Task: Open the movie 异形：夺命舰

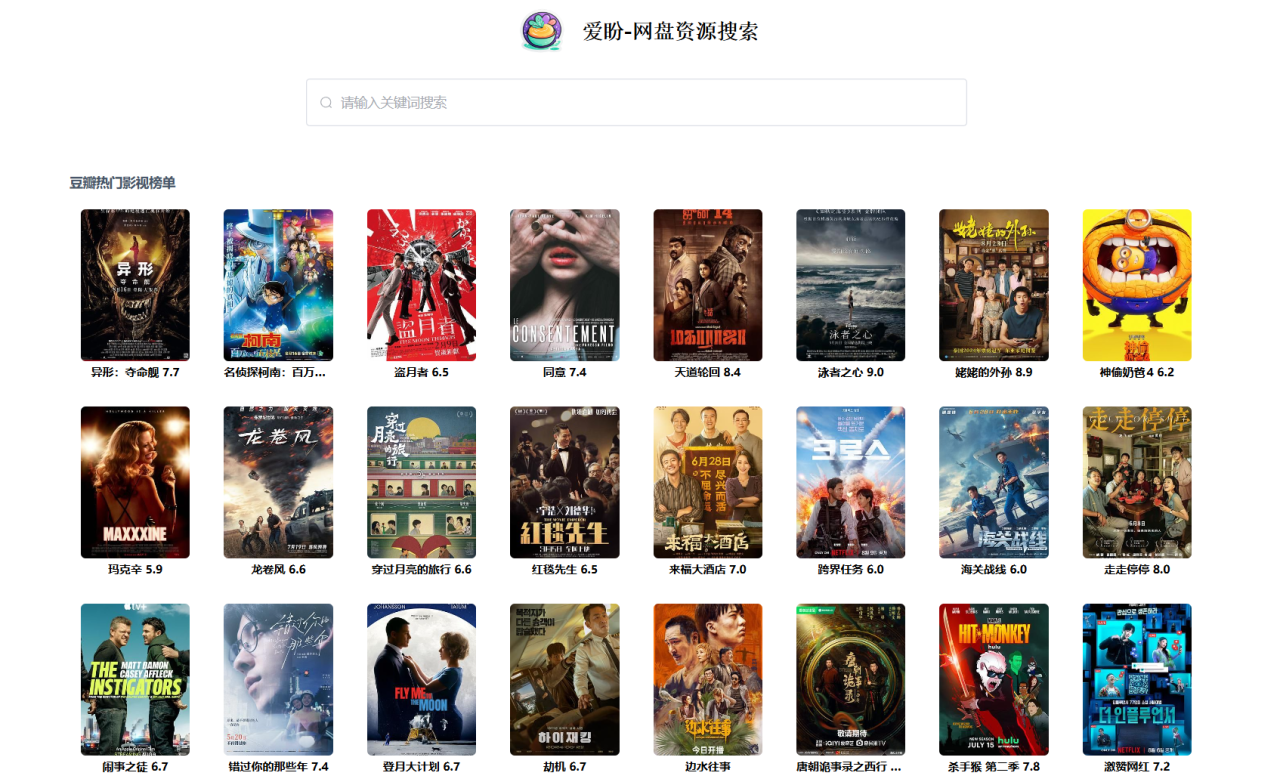Action: (x=135, y=284)
